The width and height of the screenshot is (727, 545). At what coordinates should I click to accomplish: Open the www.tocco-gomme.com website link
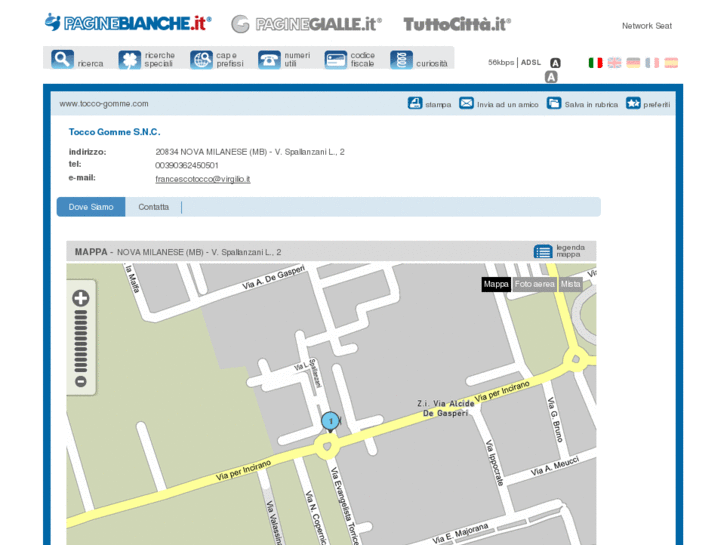104,104
